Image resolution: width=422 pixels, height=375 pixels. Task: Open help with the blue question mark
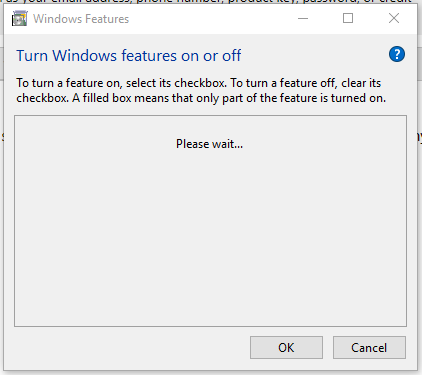[x=397, y=54]
